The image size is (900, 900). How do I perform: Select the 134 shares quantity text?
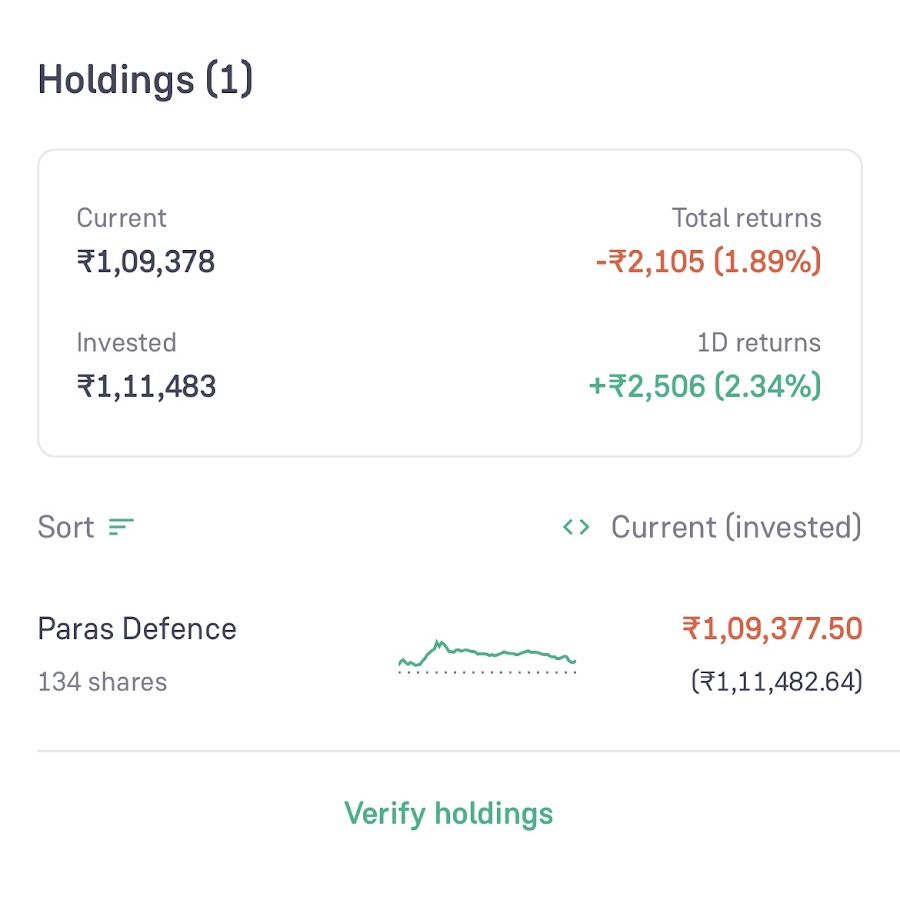[x=102, y=682]
